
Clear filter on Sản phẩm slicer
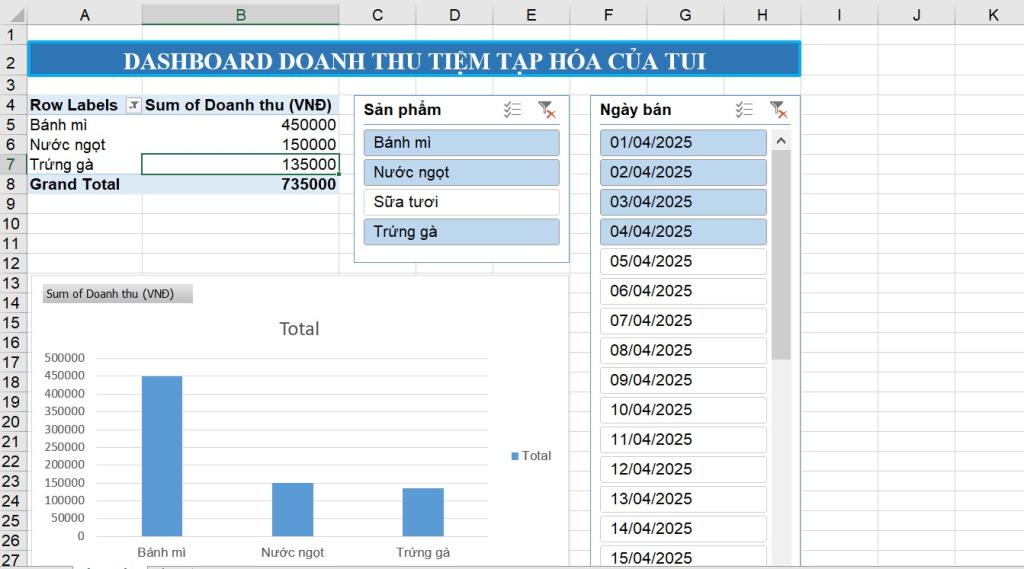tap(546, 110)
